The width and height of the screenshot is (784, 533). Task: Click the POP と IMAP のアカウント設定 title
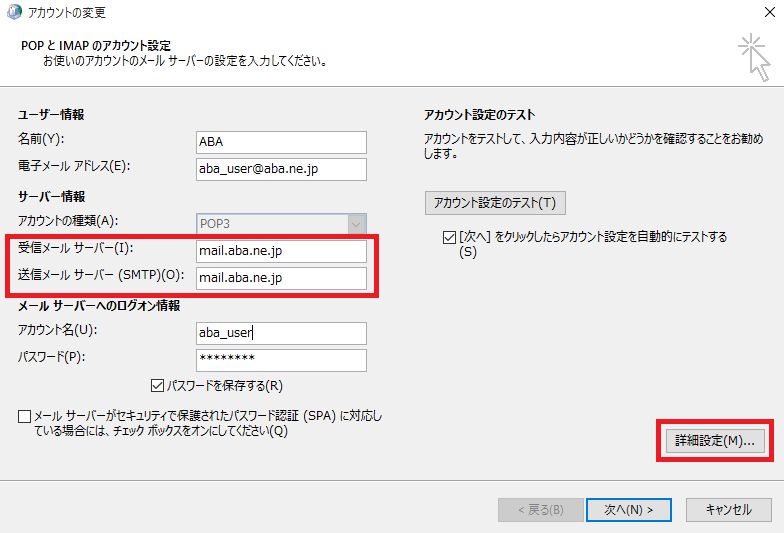point(96,46)
